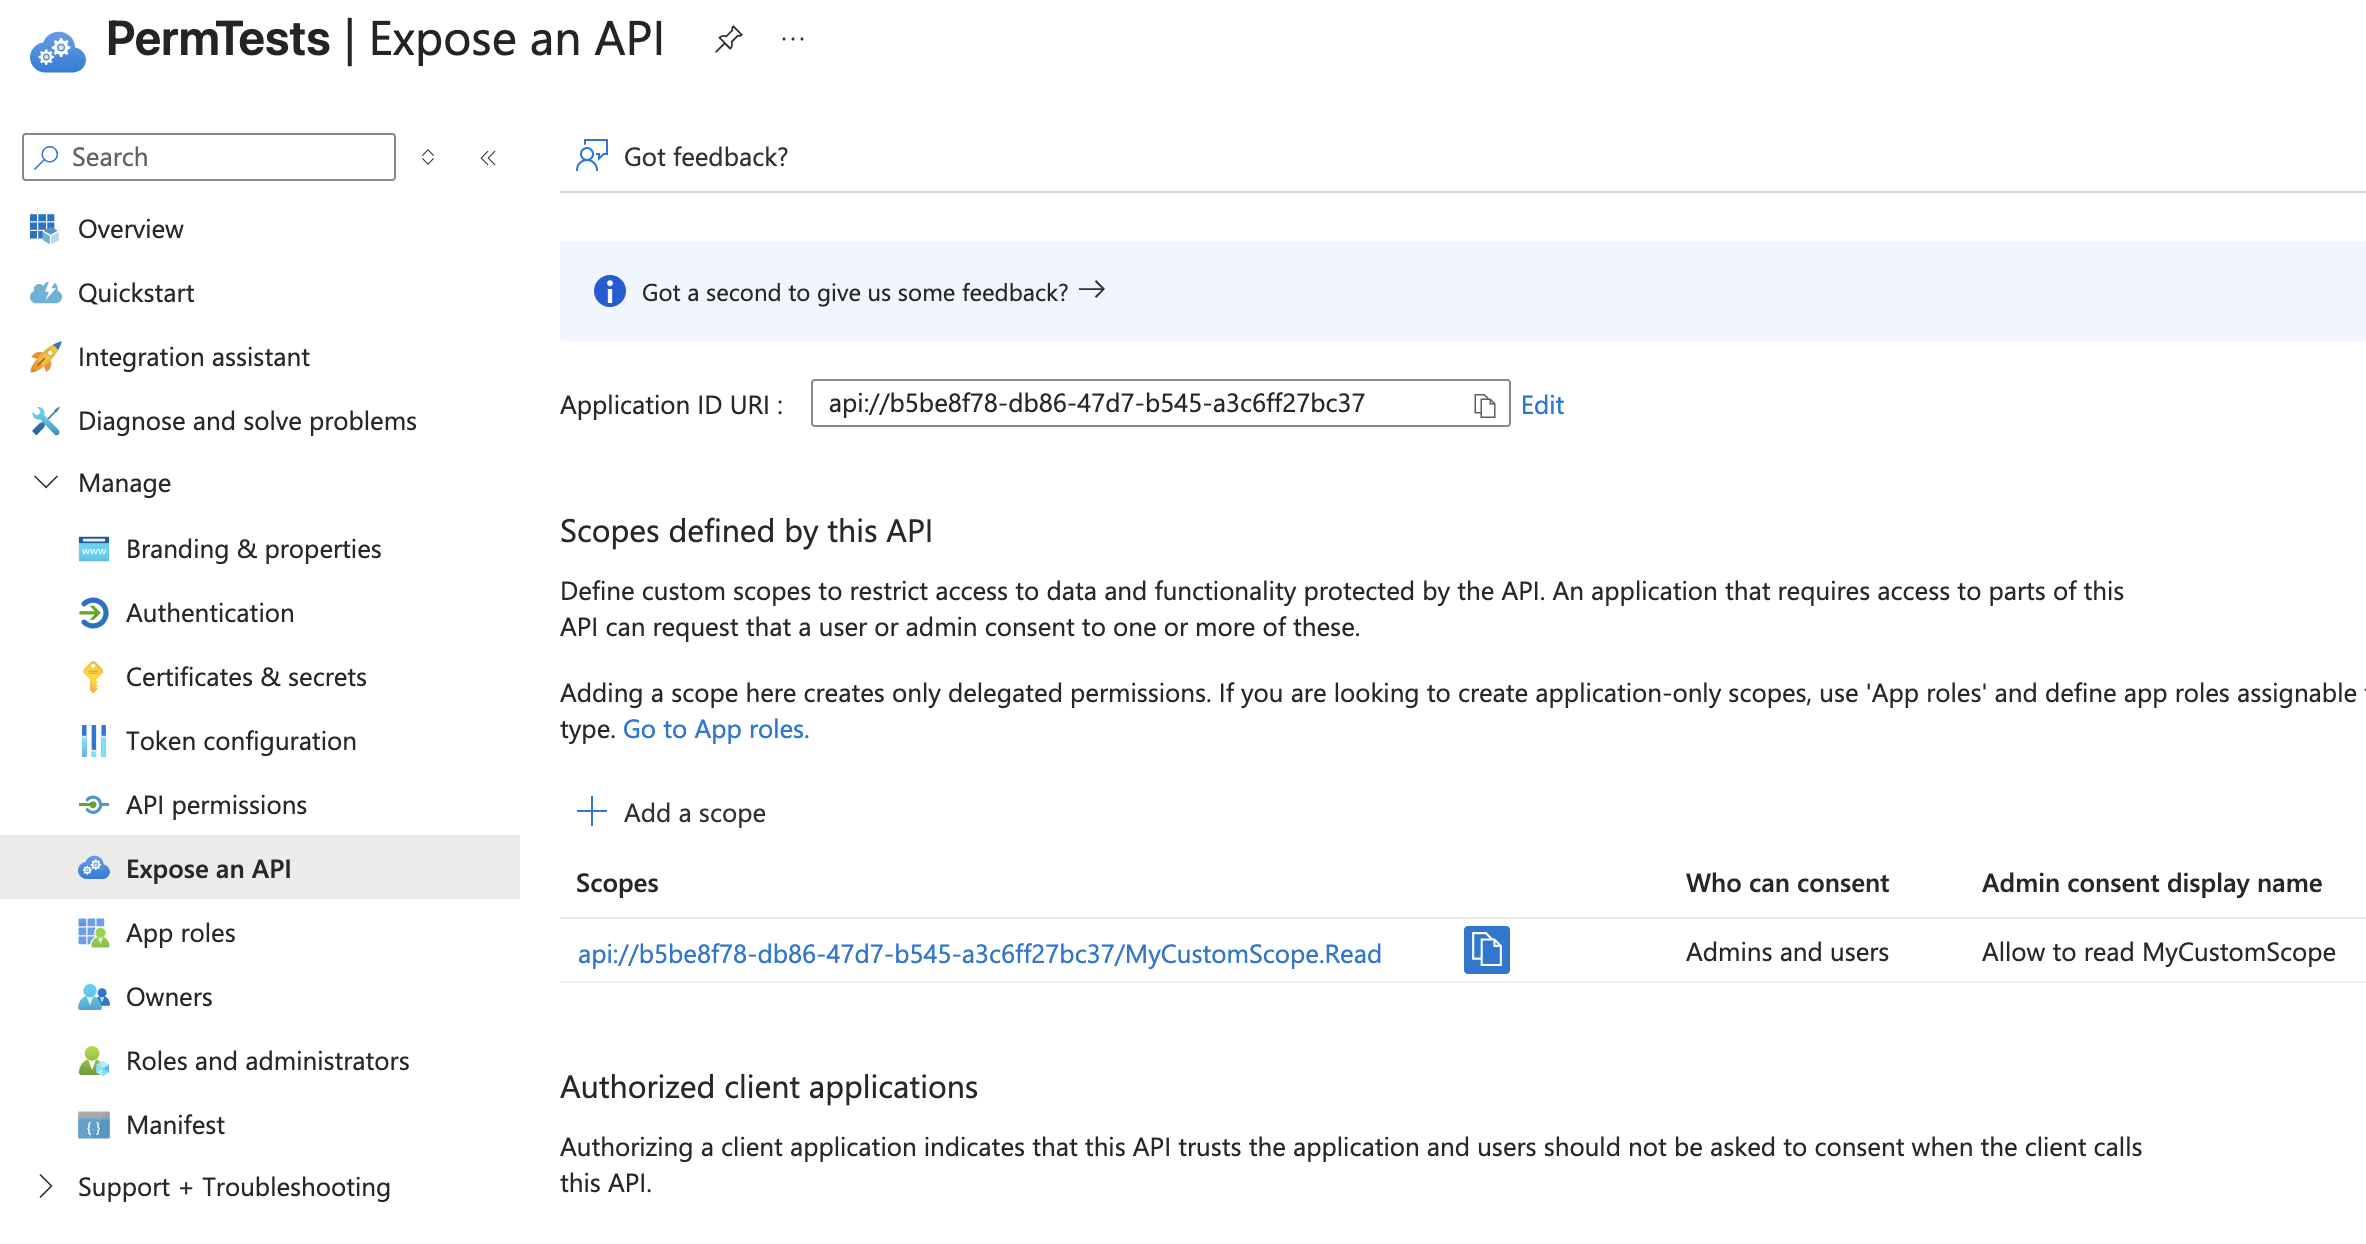The width and height of the screenshot is (2366, 1244).
Task: Select the API permissions icon
Action: point(93,804)
